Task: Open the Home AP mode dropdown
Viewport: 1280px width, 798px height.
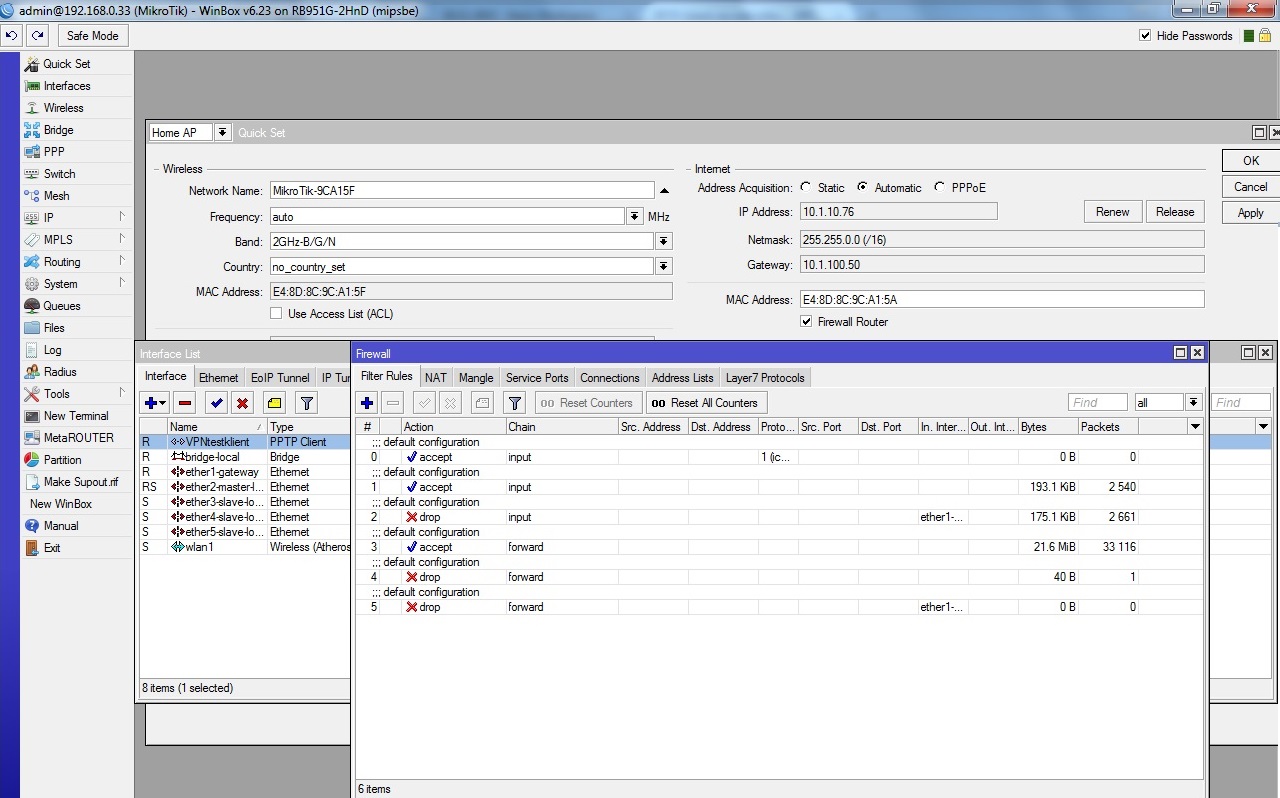Action: point(223,133)
